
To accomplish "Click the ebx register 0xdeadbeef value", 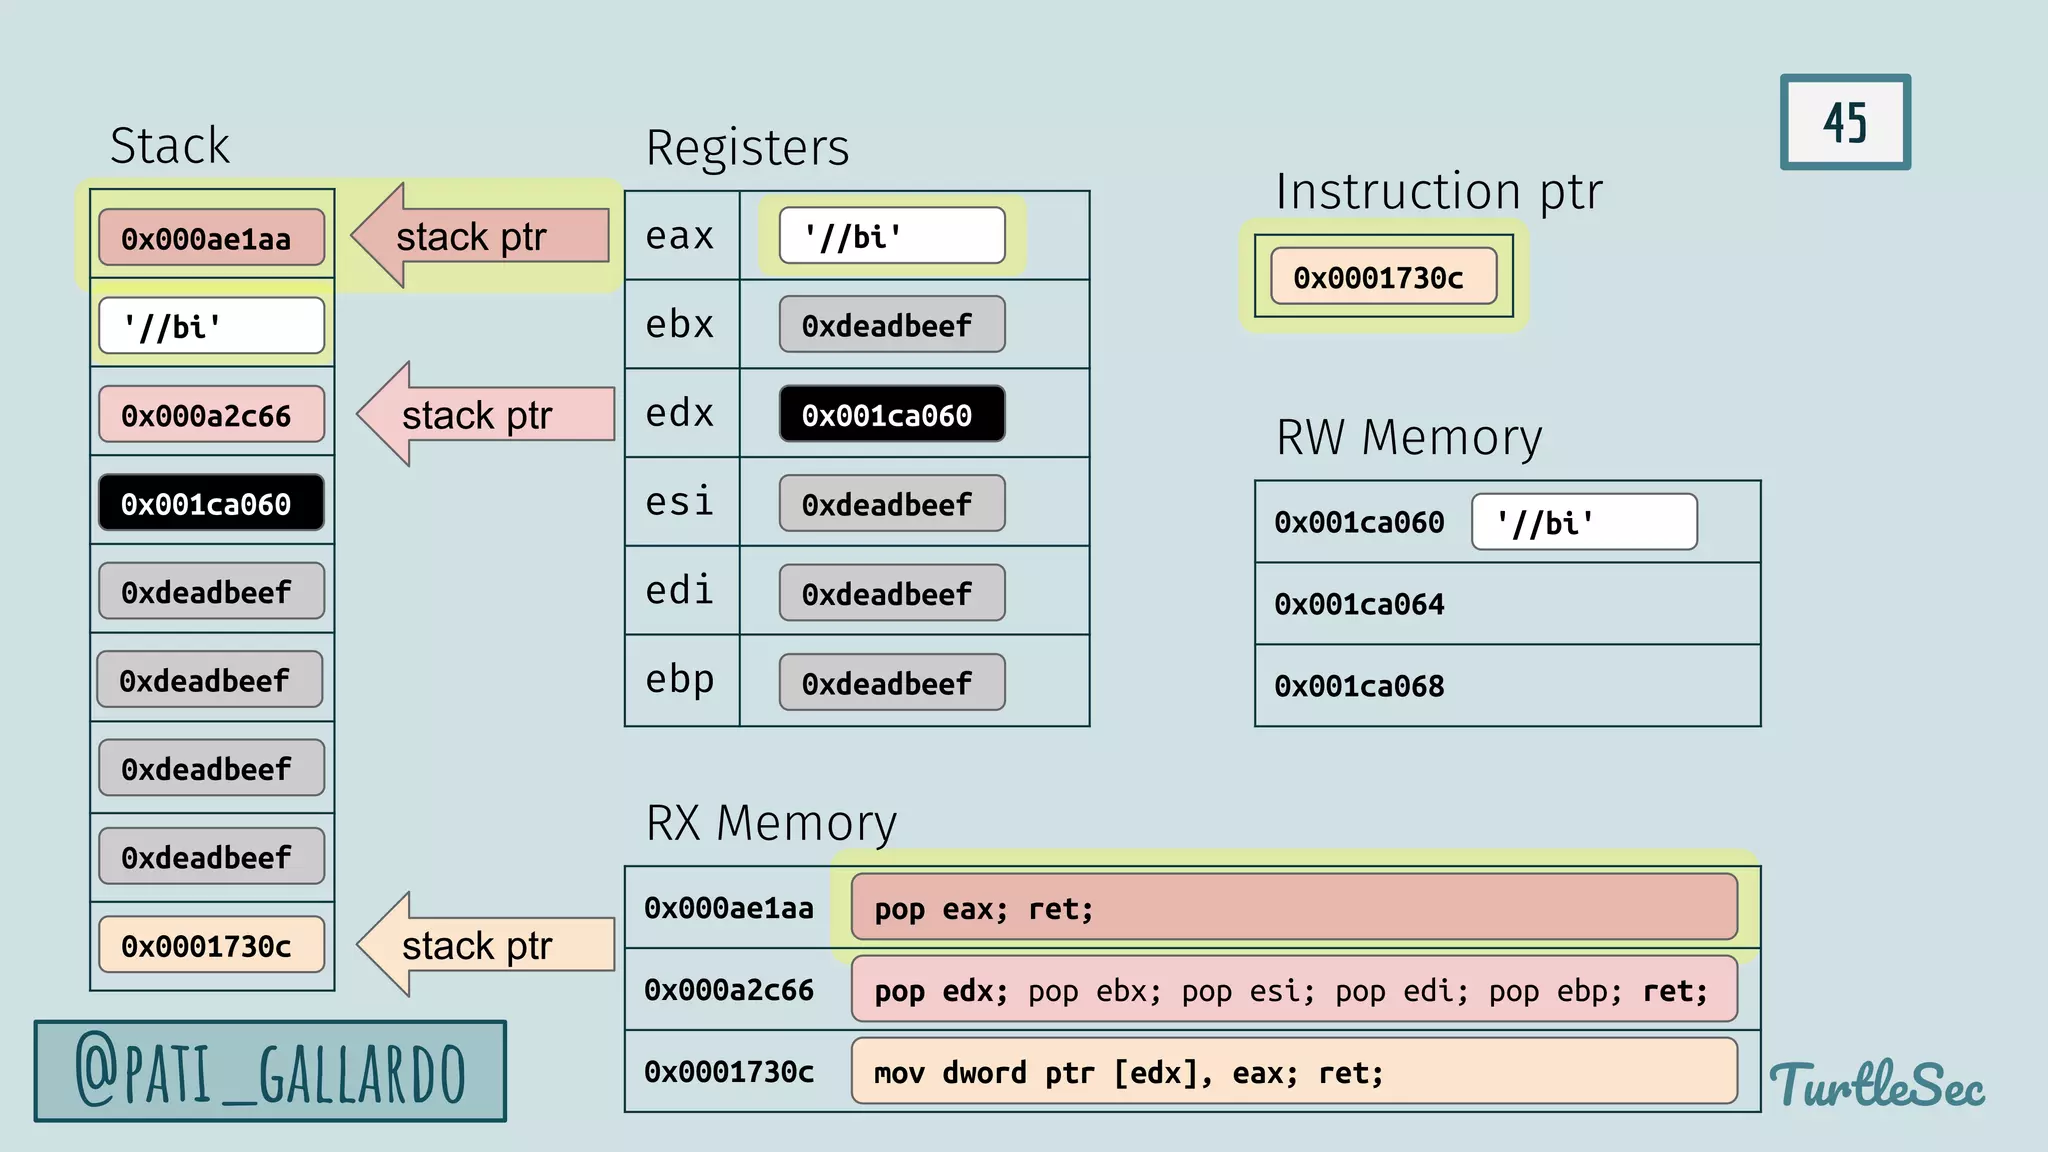I will pyautogui.click(x=891, y=325).
